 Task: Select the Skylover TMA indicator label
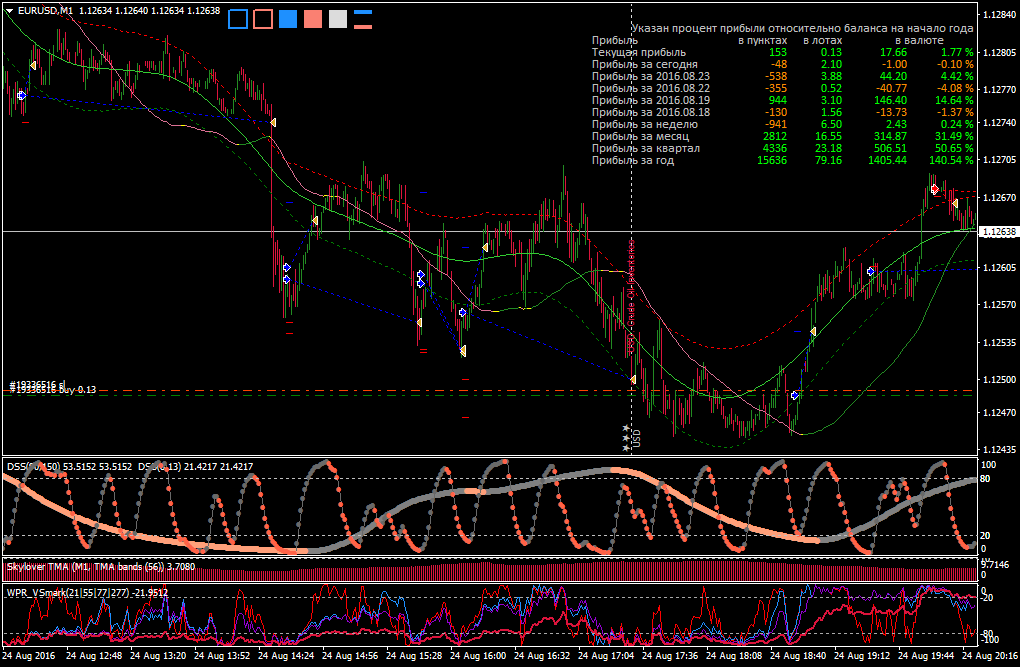100,567
